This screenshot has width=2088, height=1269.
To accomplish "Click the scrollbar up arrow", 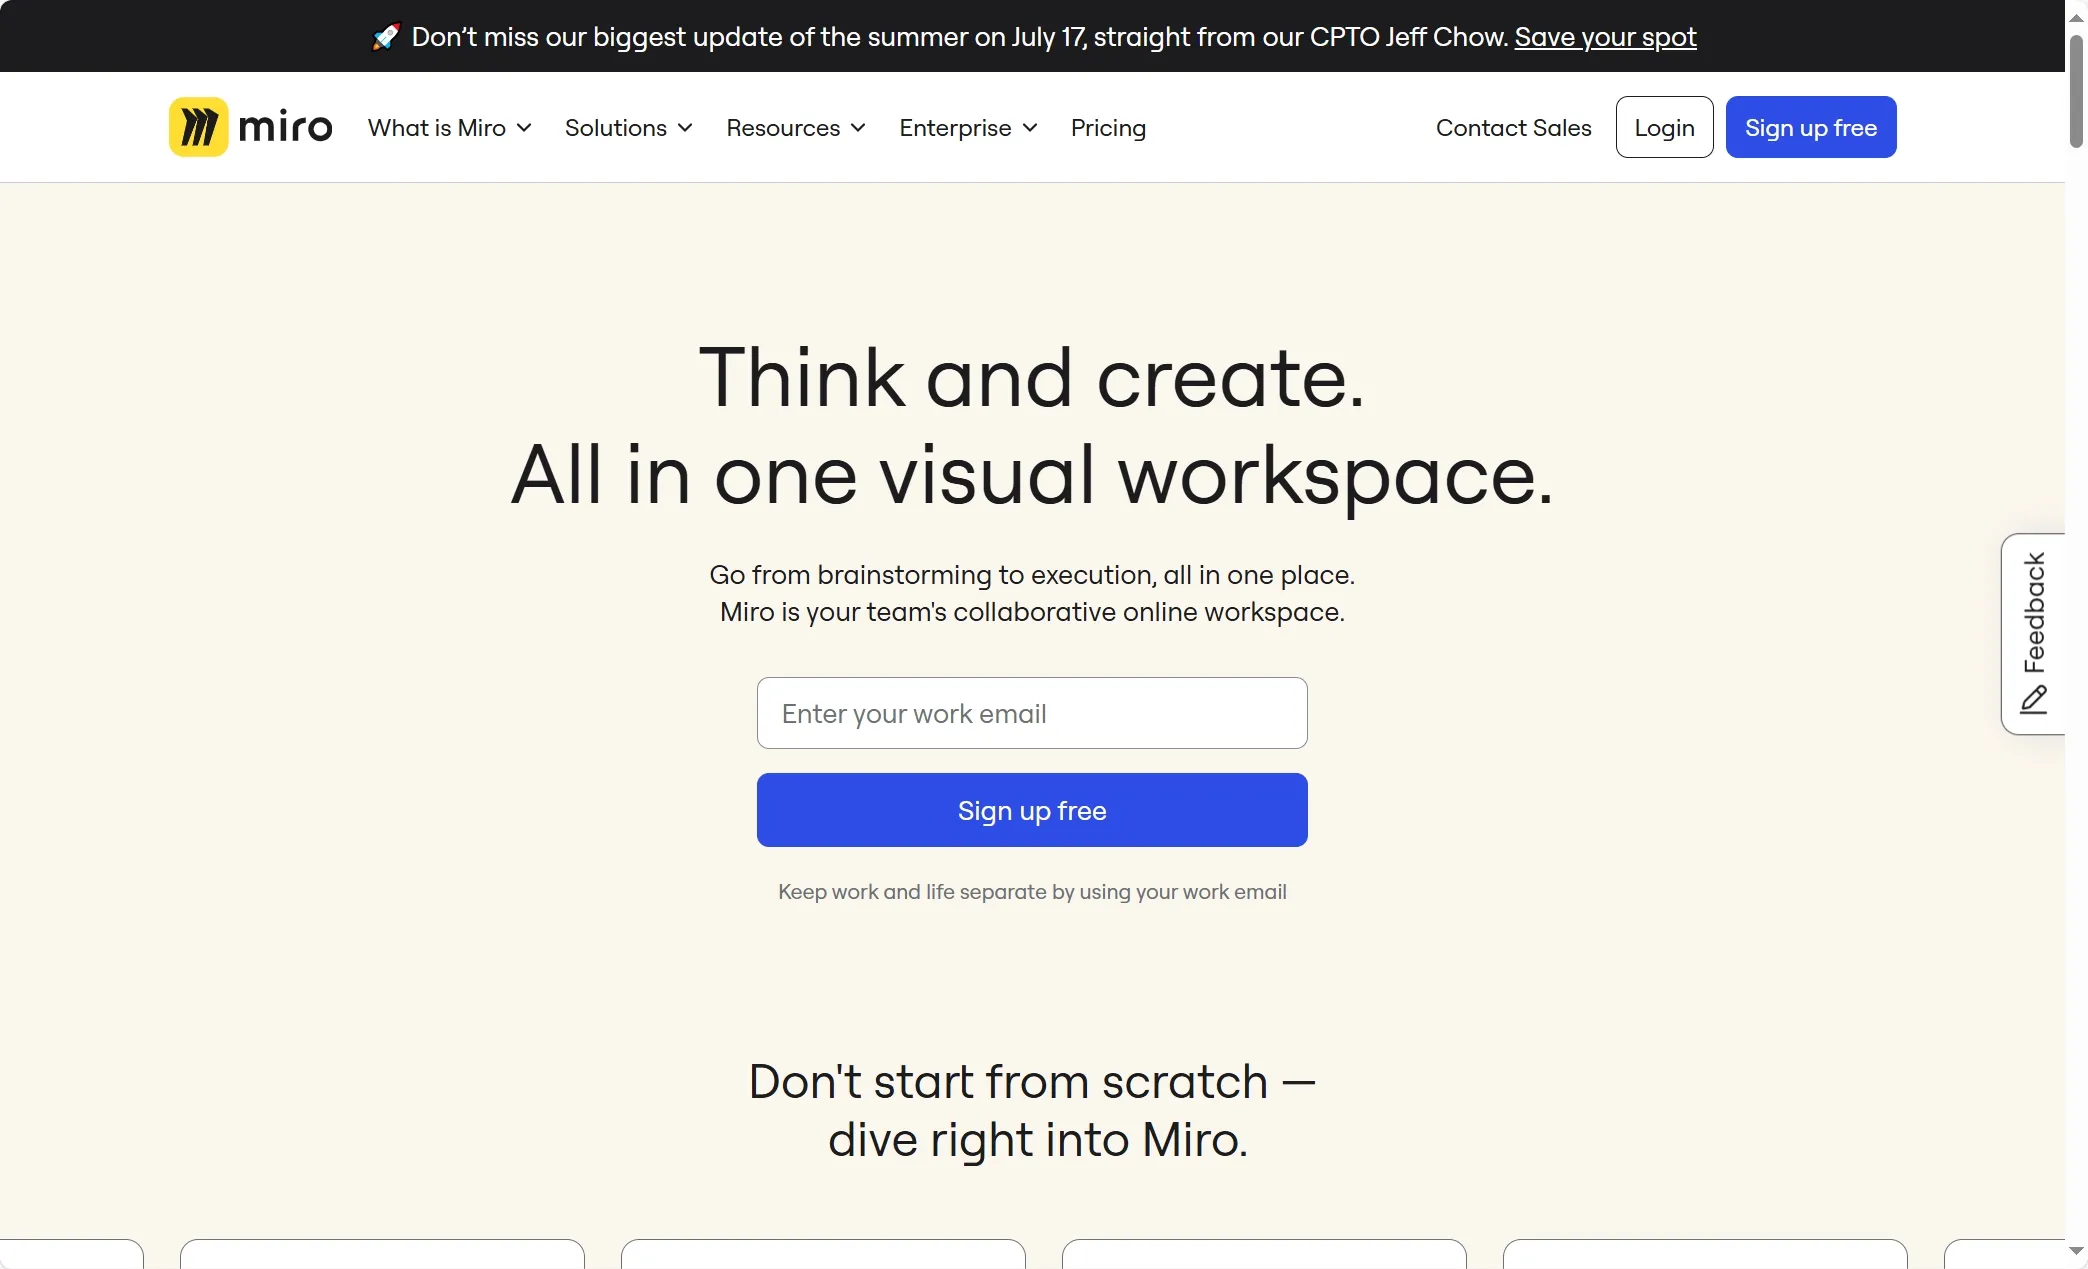I will click(x=2076, y=17).
